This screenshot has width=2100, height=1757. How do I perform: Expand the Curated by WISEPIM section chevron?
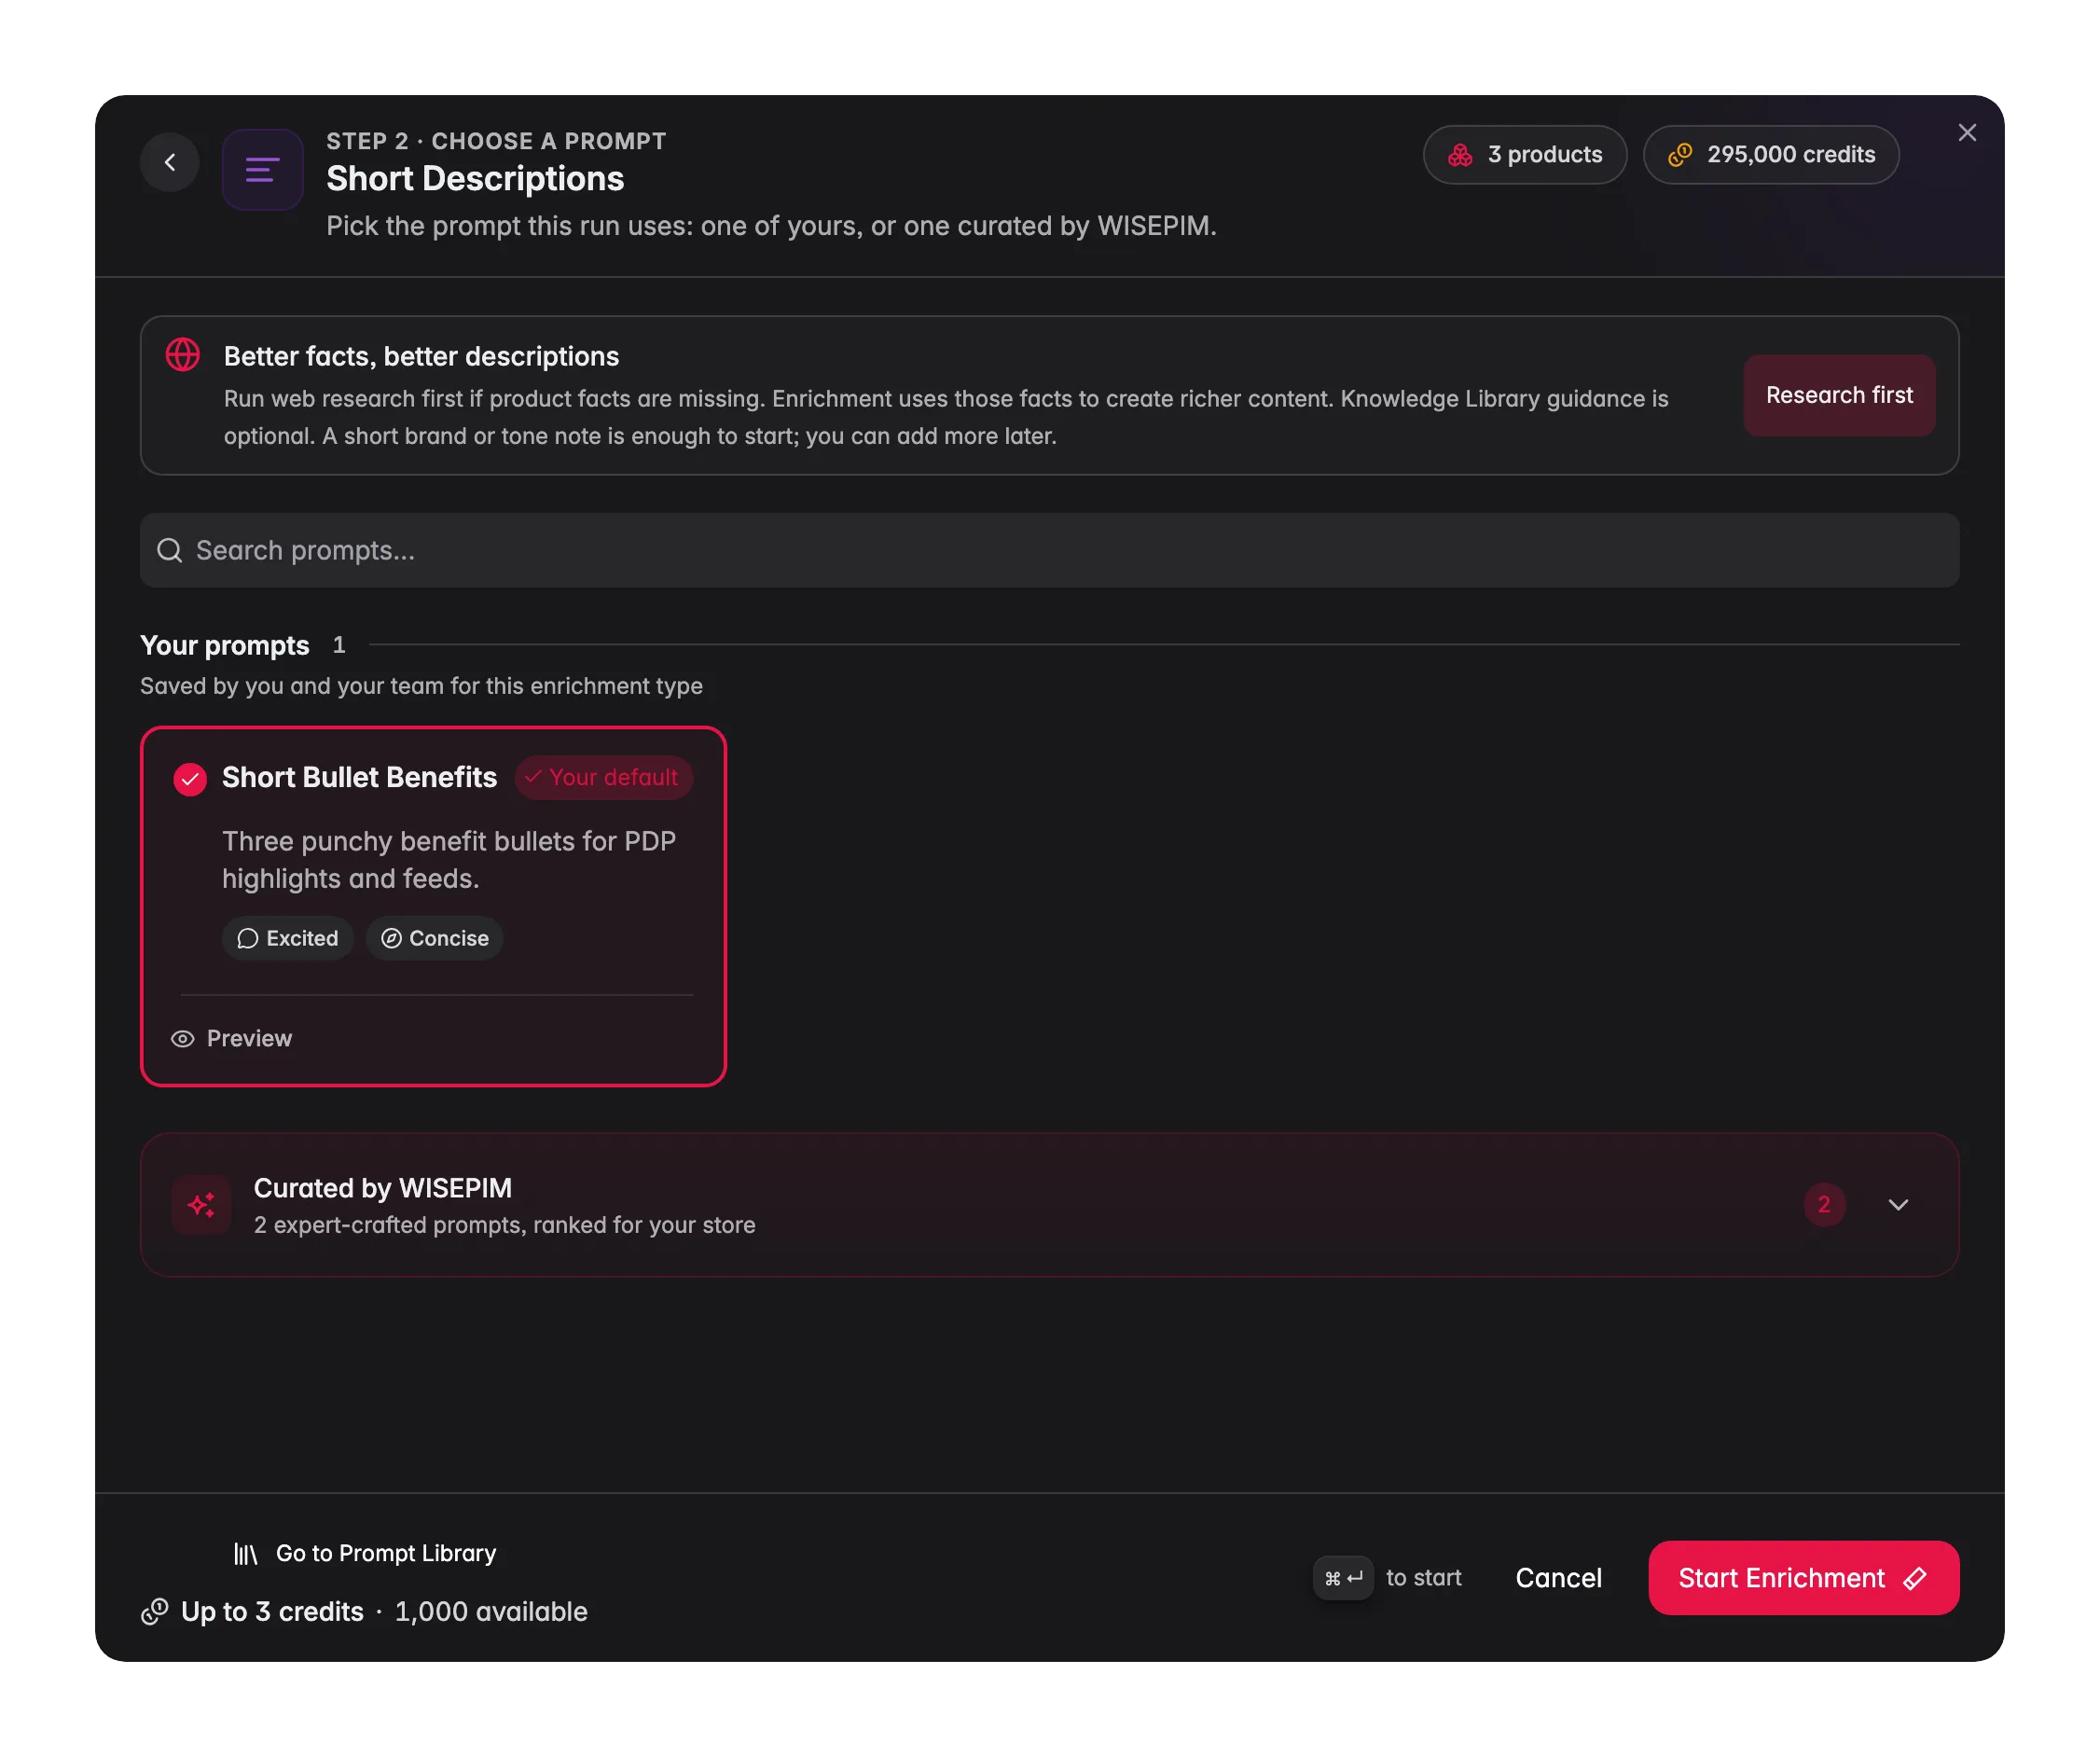coord(1898,1205)
